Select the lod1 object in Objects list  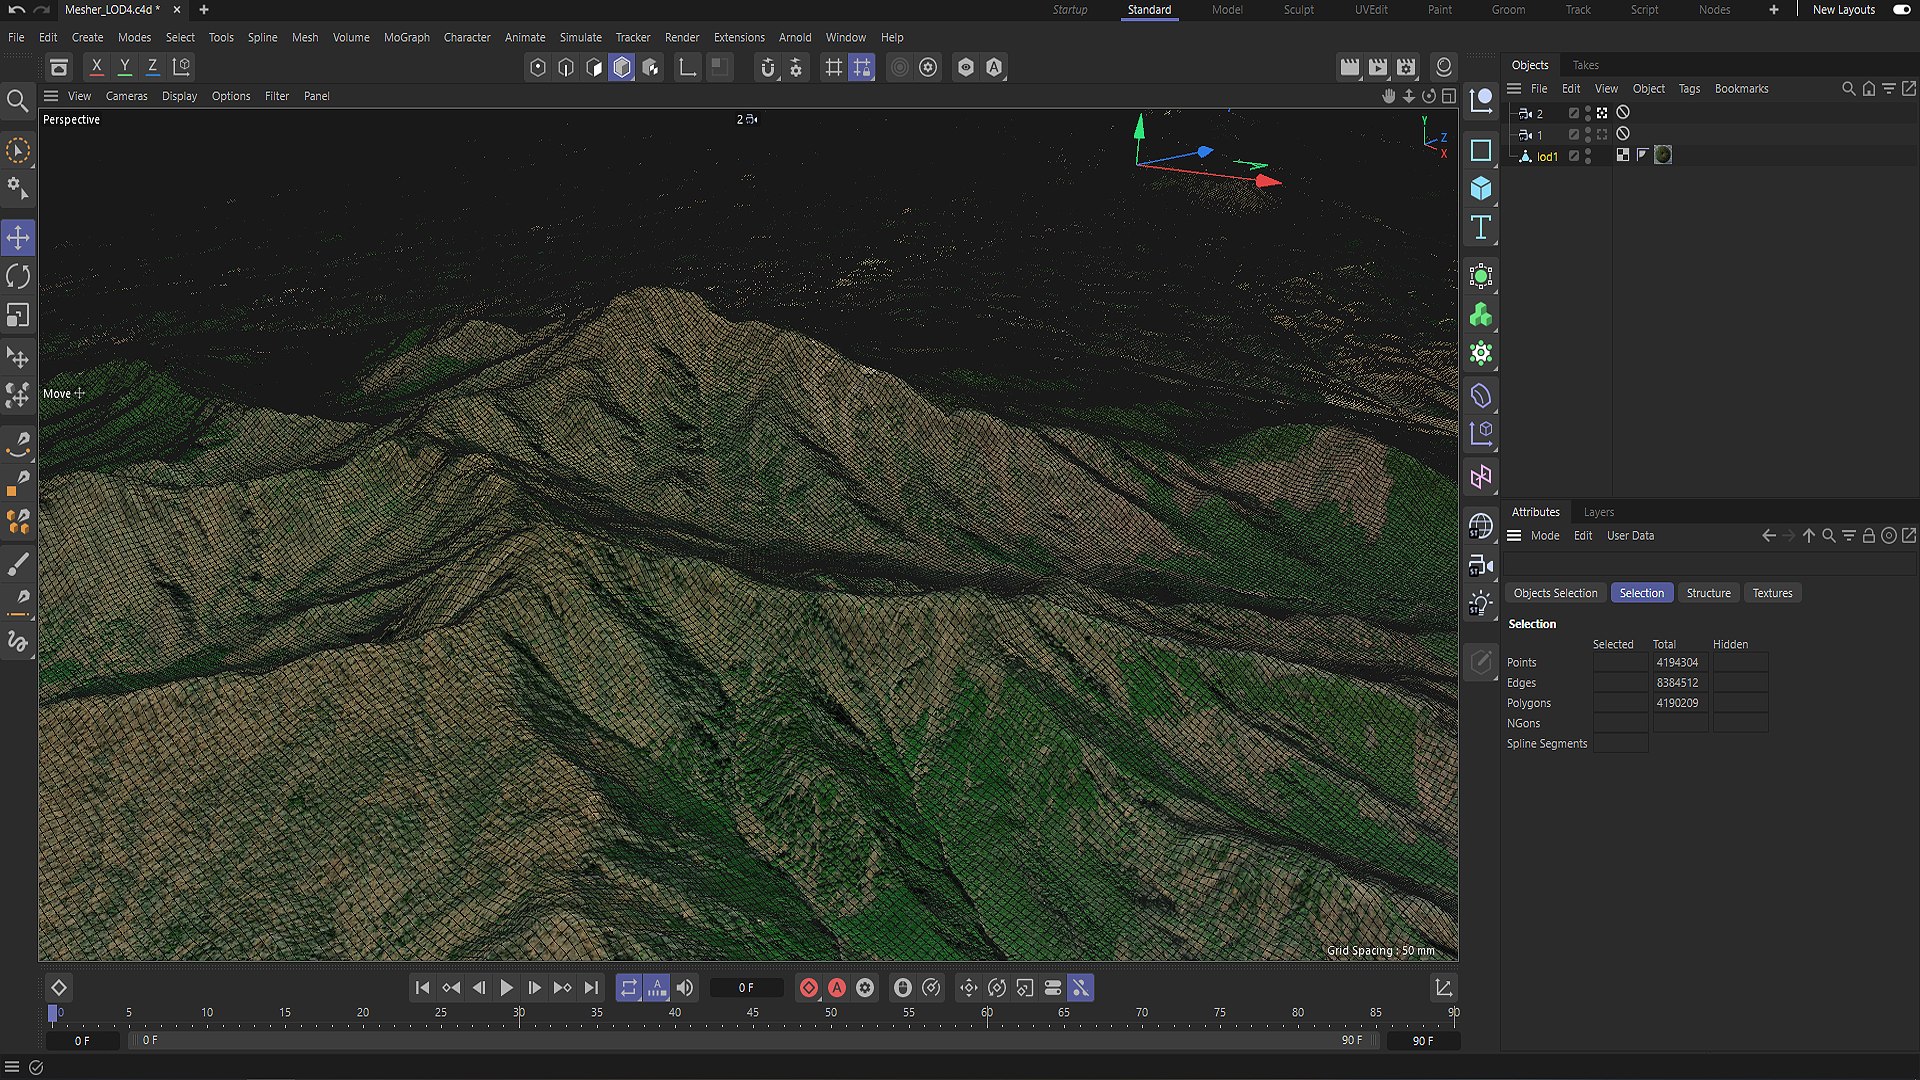tap(1547, 157)
